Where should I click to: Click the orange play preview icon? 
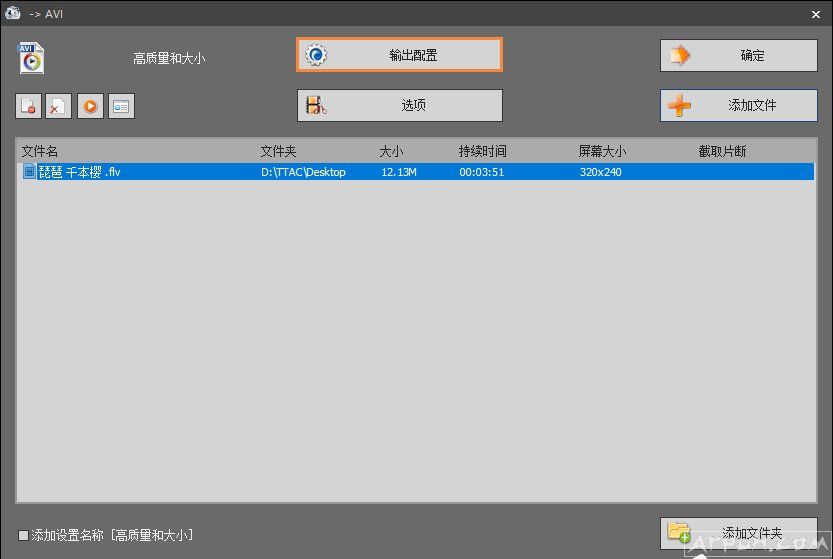90,106
